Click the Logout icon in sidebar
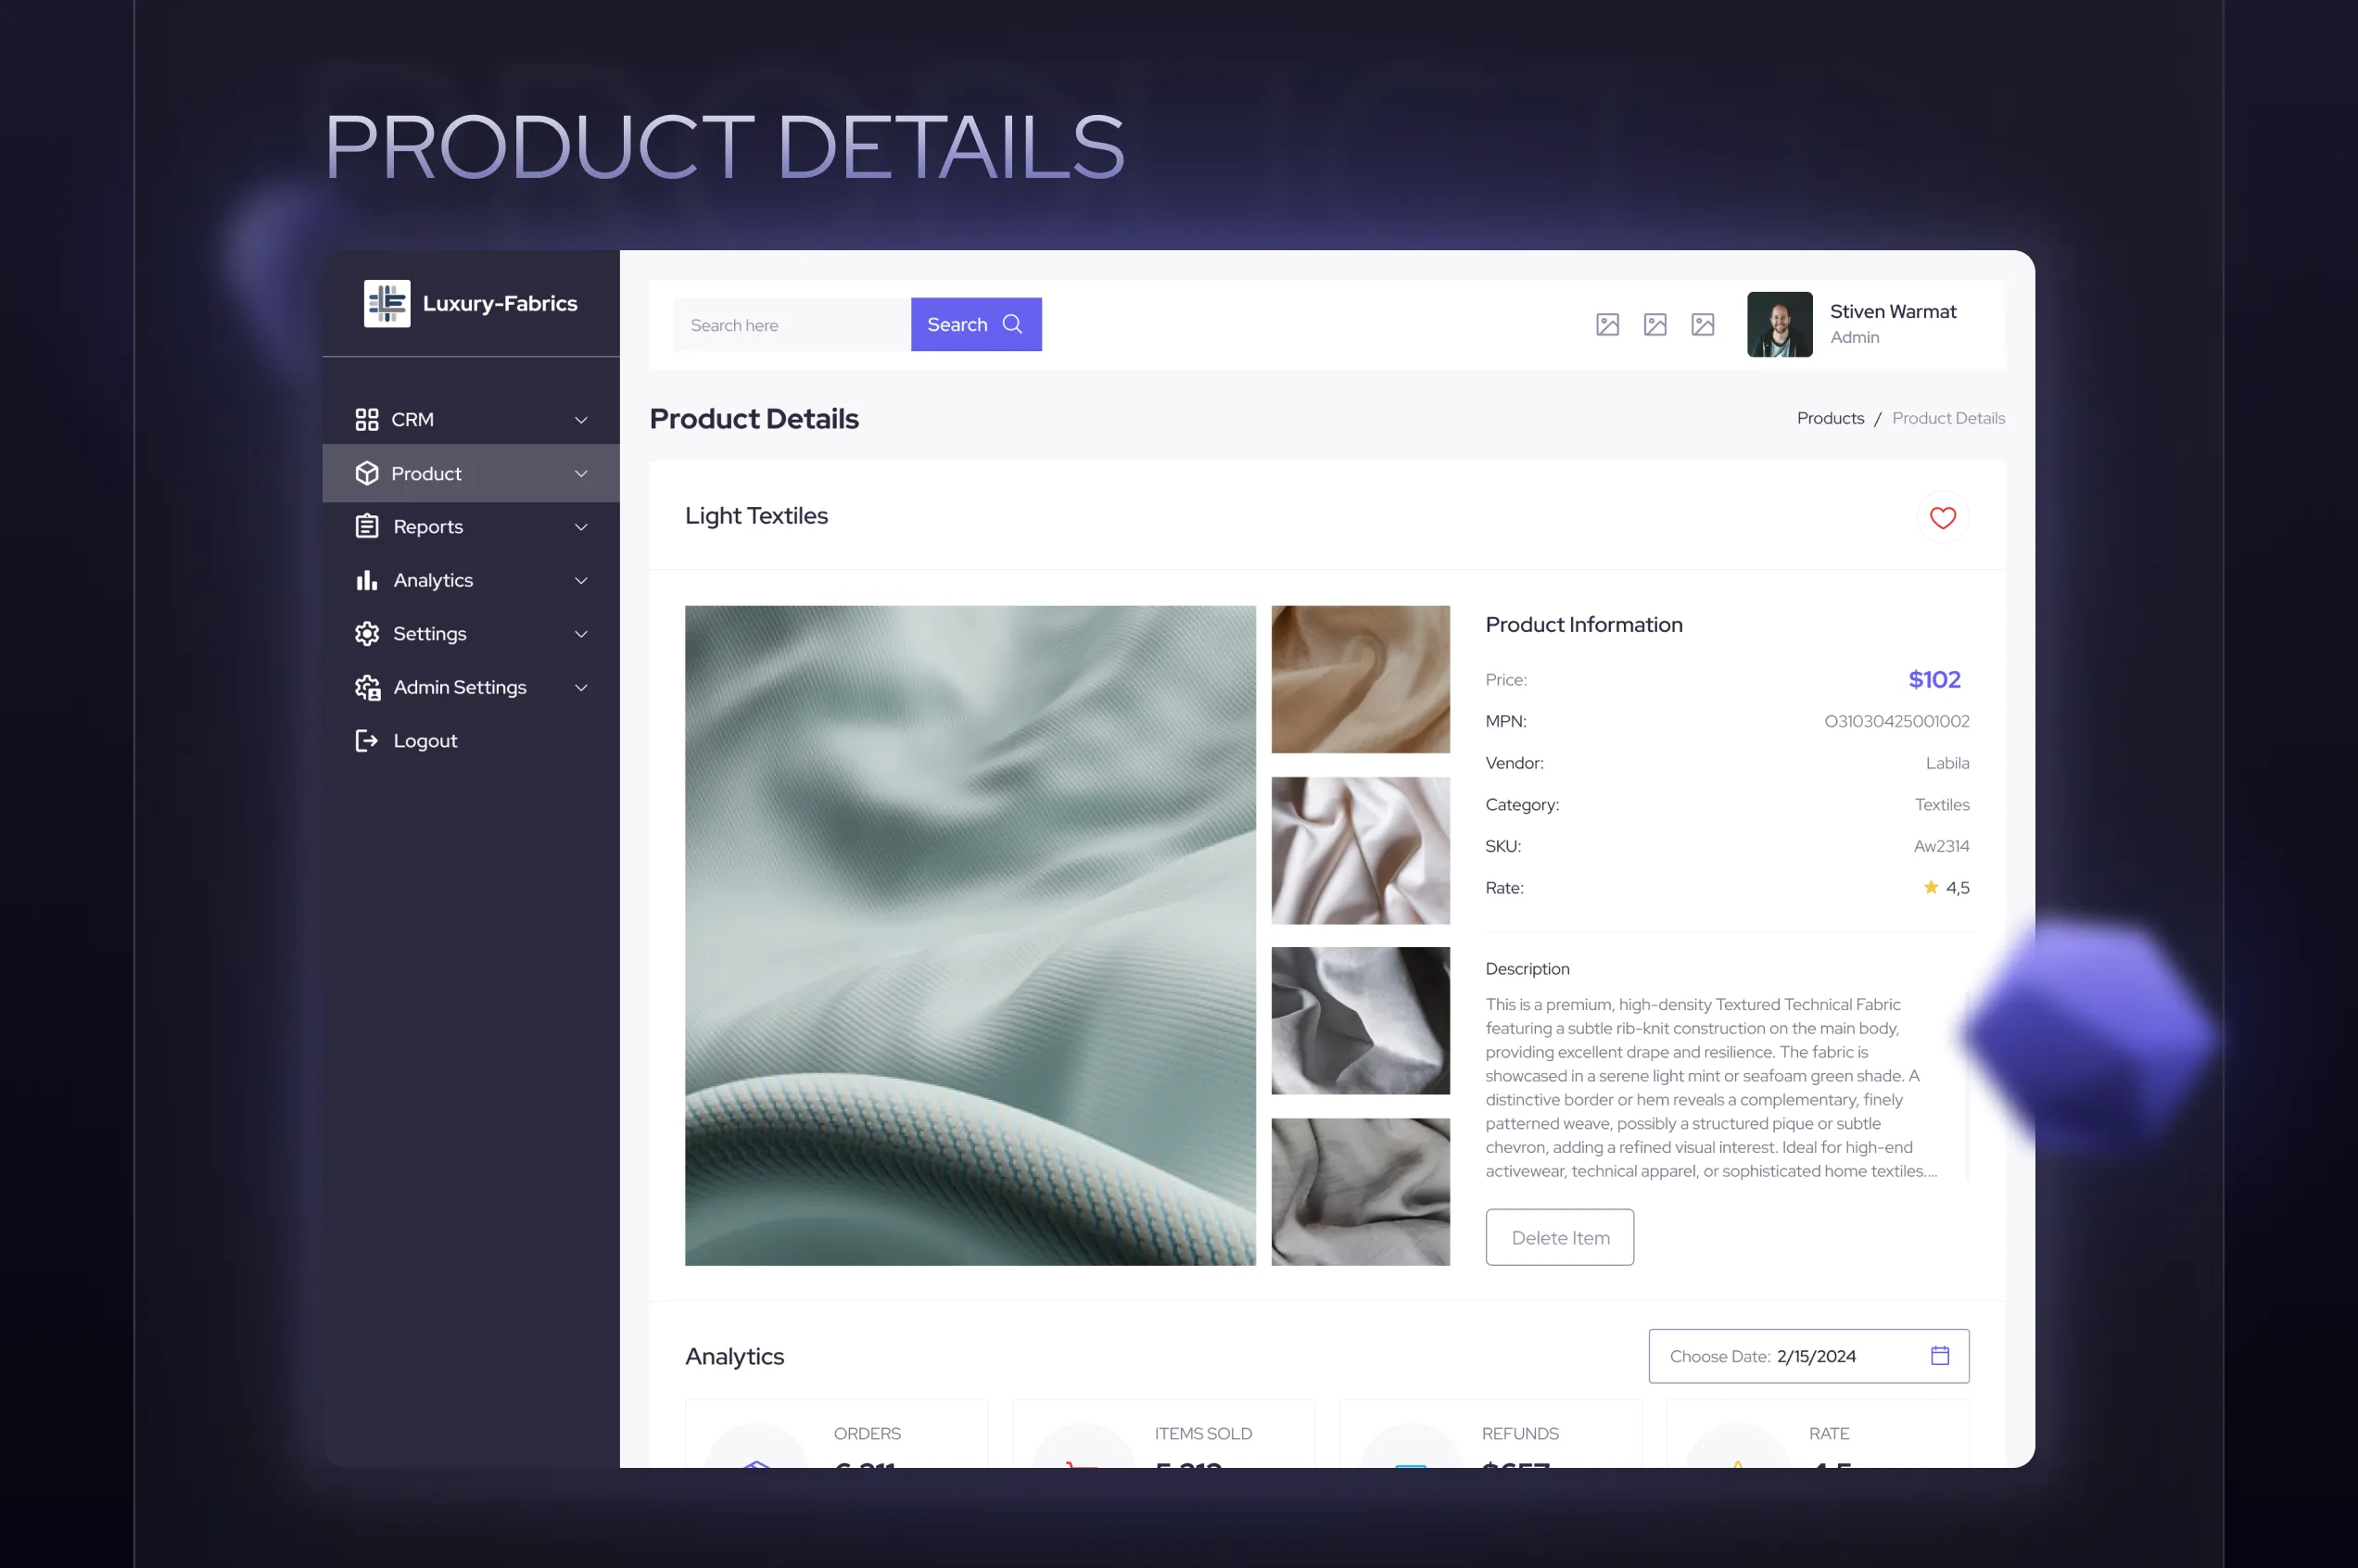This screenshot has height=1568, width=2358. 366,741
